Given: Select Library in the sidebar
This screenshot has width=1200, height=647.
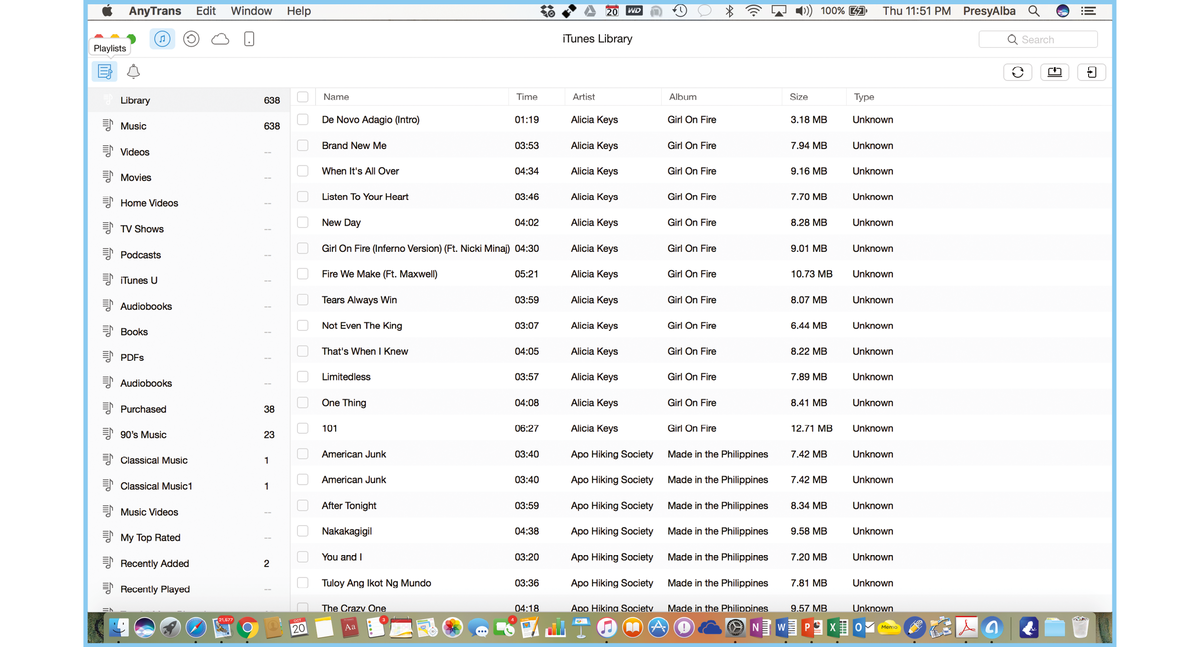Looking at the screenshot, I should click(189, 100).
